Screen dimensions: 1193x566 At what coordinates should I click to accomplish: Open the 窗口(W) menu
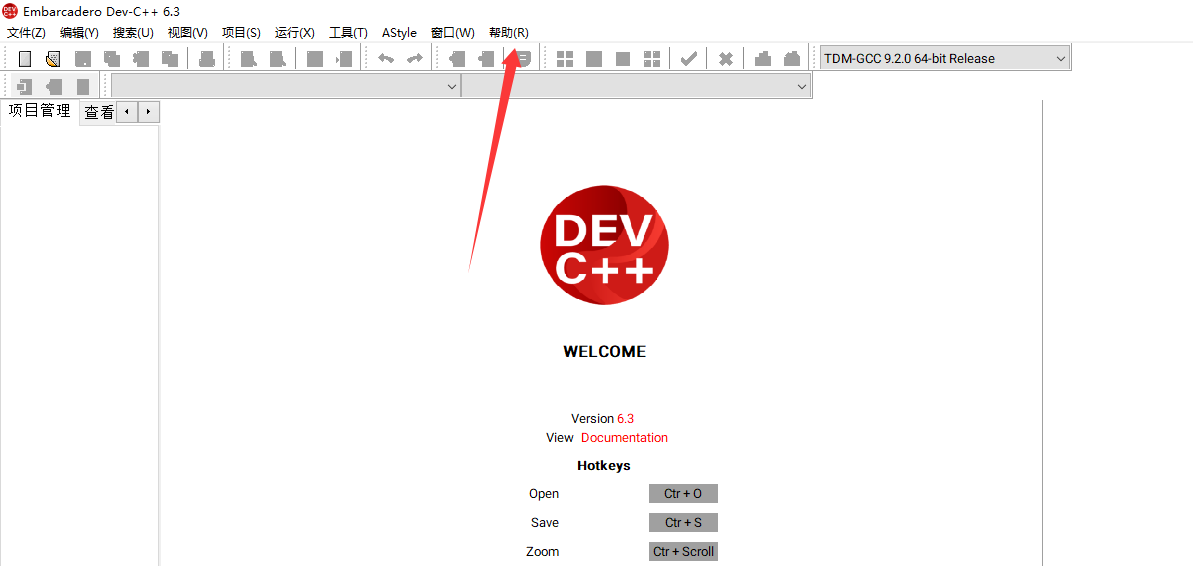coord(453,33)
